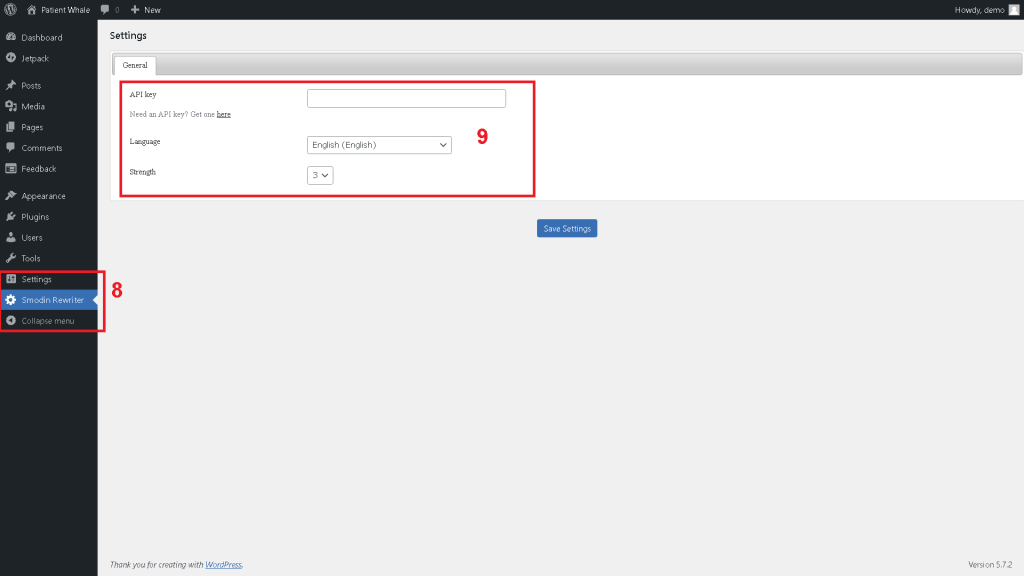Select the Media library sidebar icon

10,106
